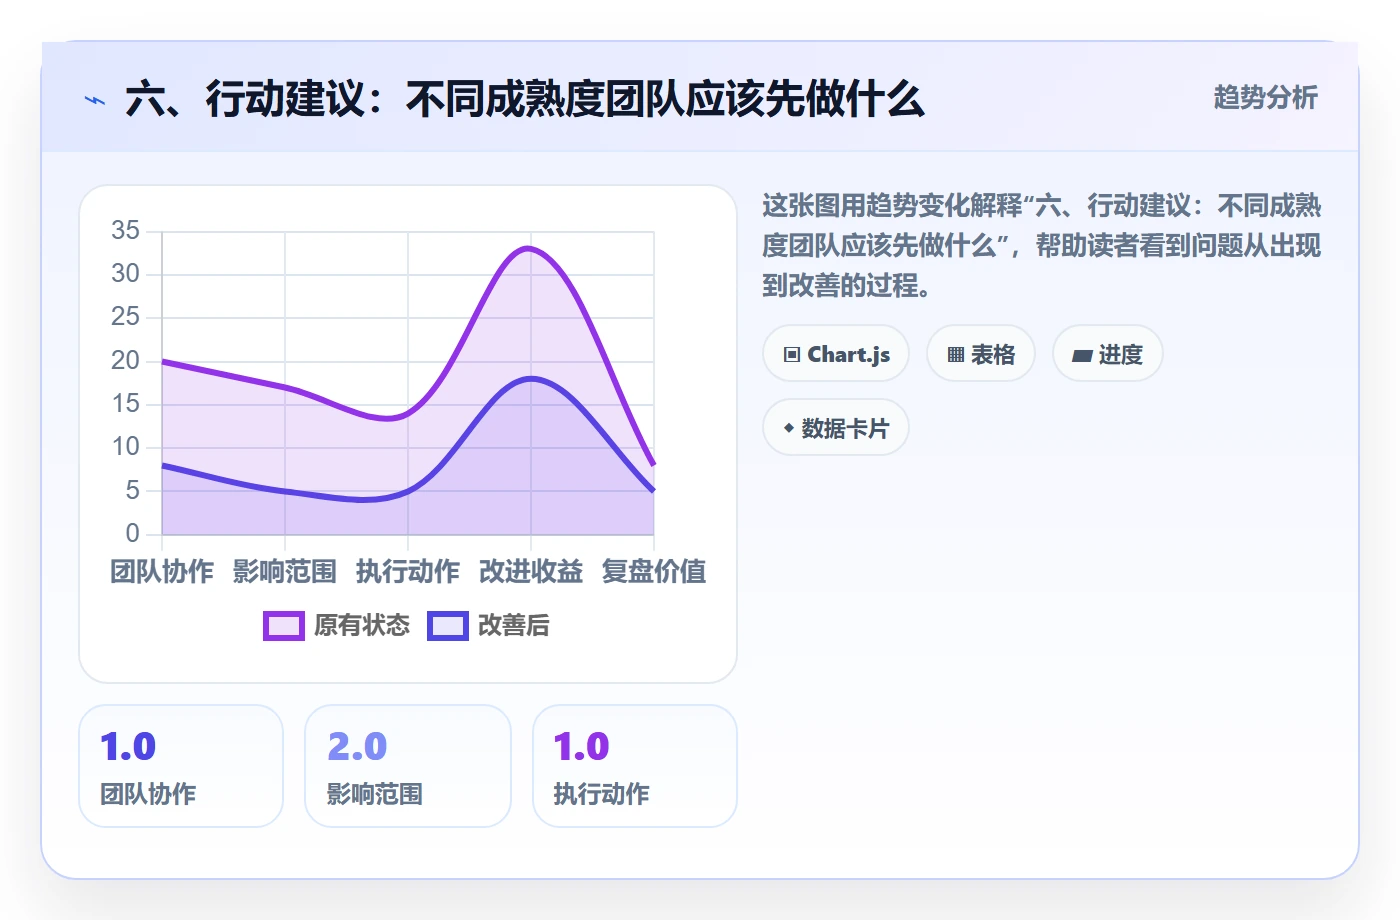Click the y-axis value 35
Viewport: 1400px width, 920px height.
[x=125, y=231]
